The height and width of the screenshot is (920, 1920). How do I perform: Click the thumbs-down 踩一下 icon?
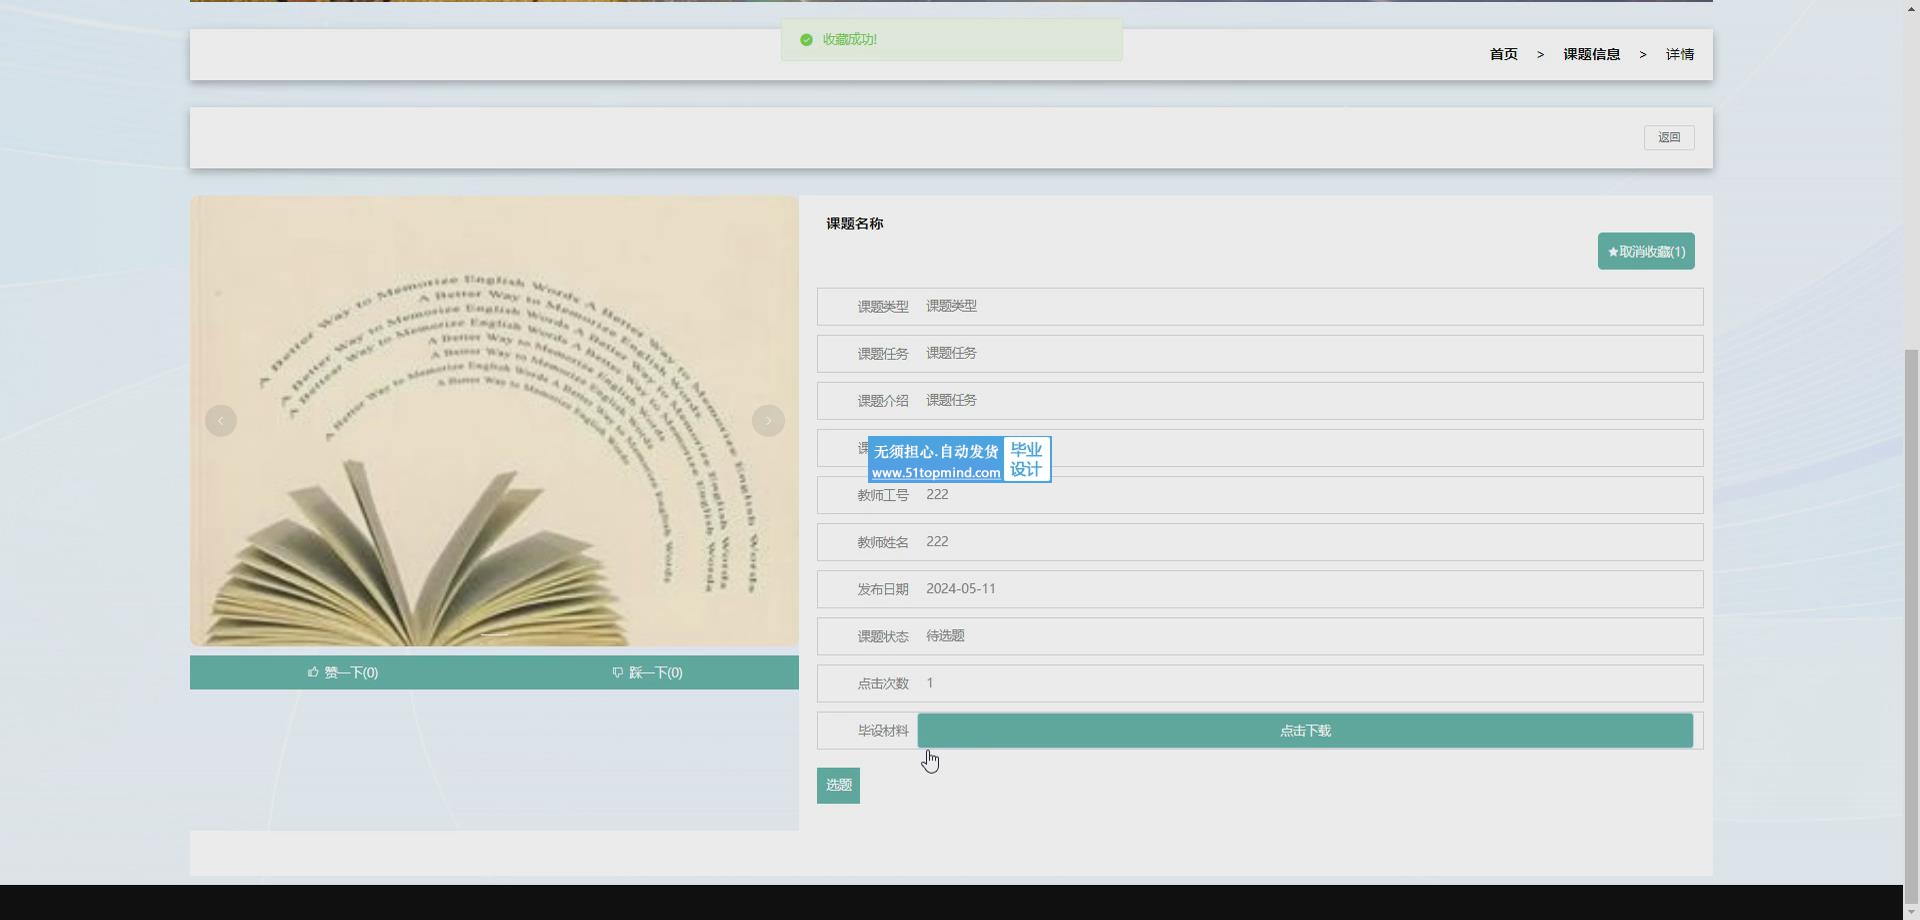(x=617, y=672)
